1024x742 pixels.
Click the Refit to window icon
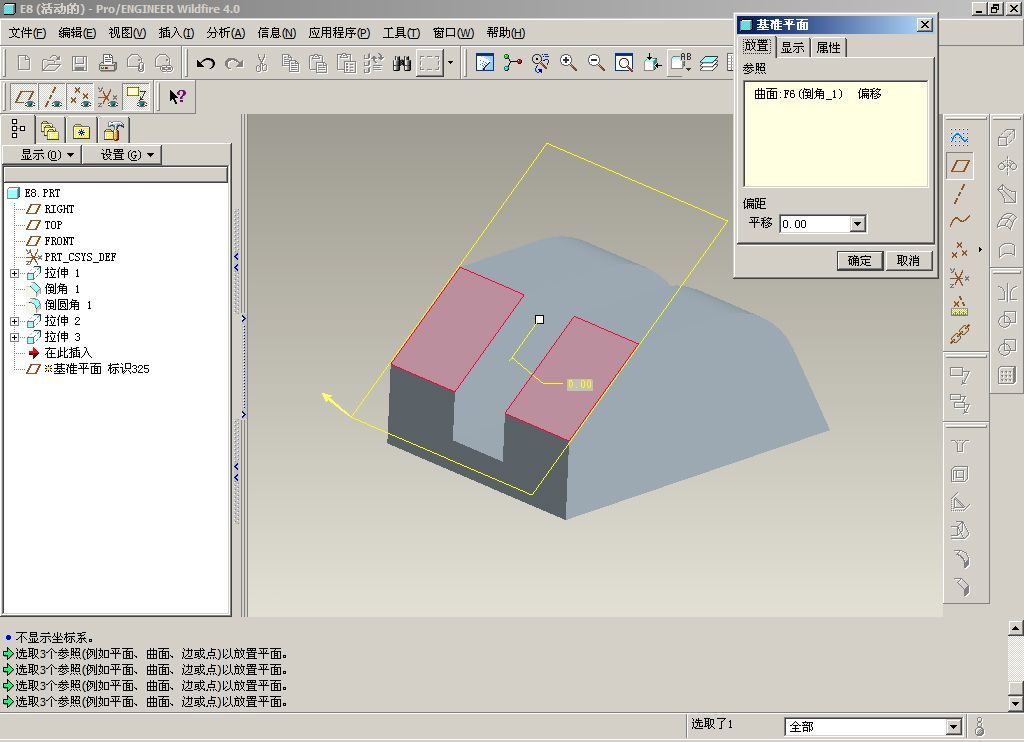coord(624,63)
